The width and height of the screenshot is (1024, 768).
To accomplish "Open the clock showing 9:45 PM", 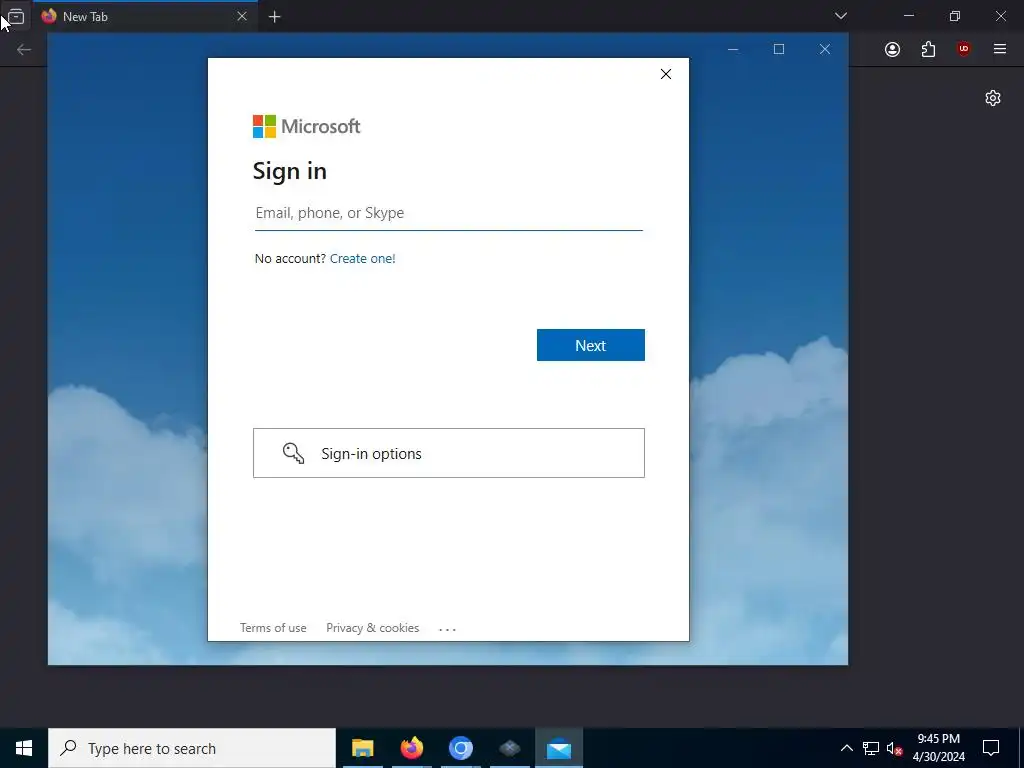I will [x=938, y=748].
